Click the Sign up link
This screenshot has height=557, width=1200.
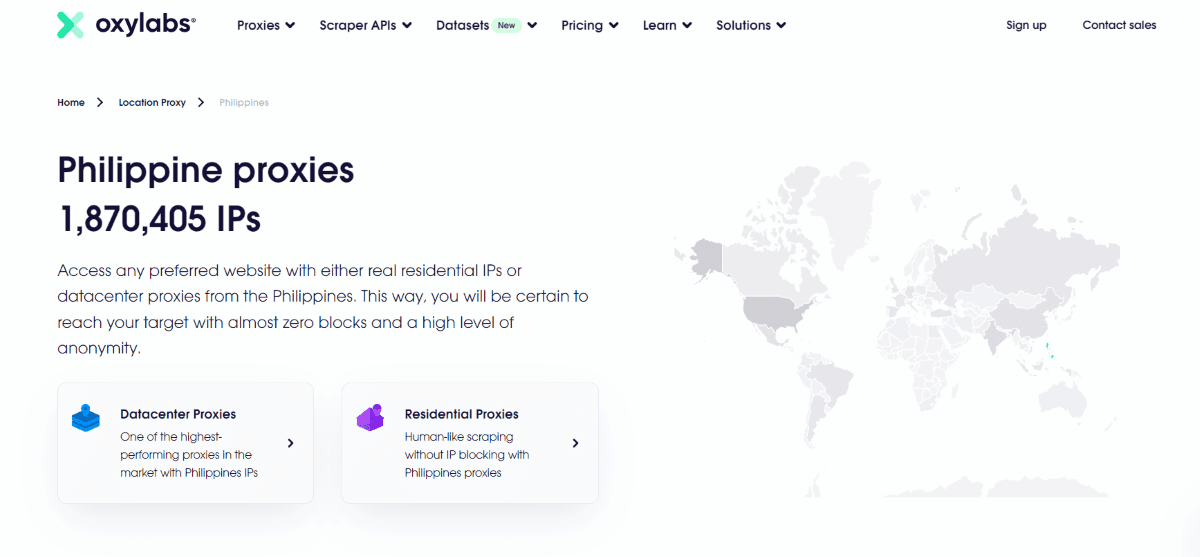[x=1026, y=25]
